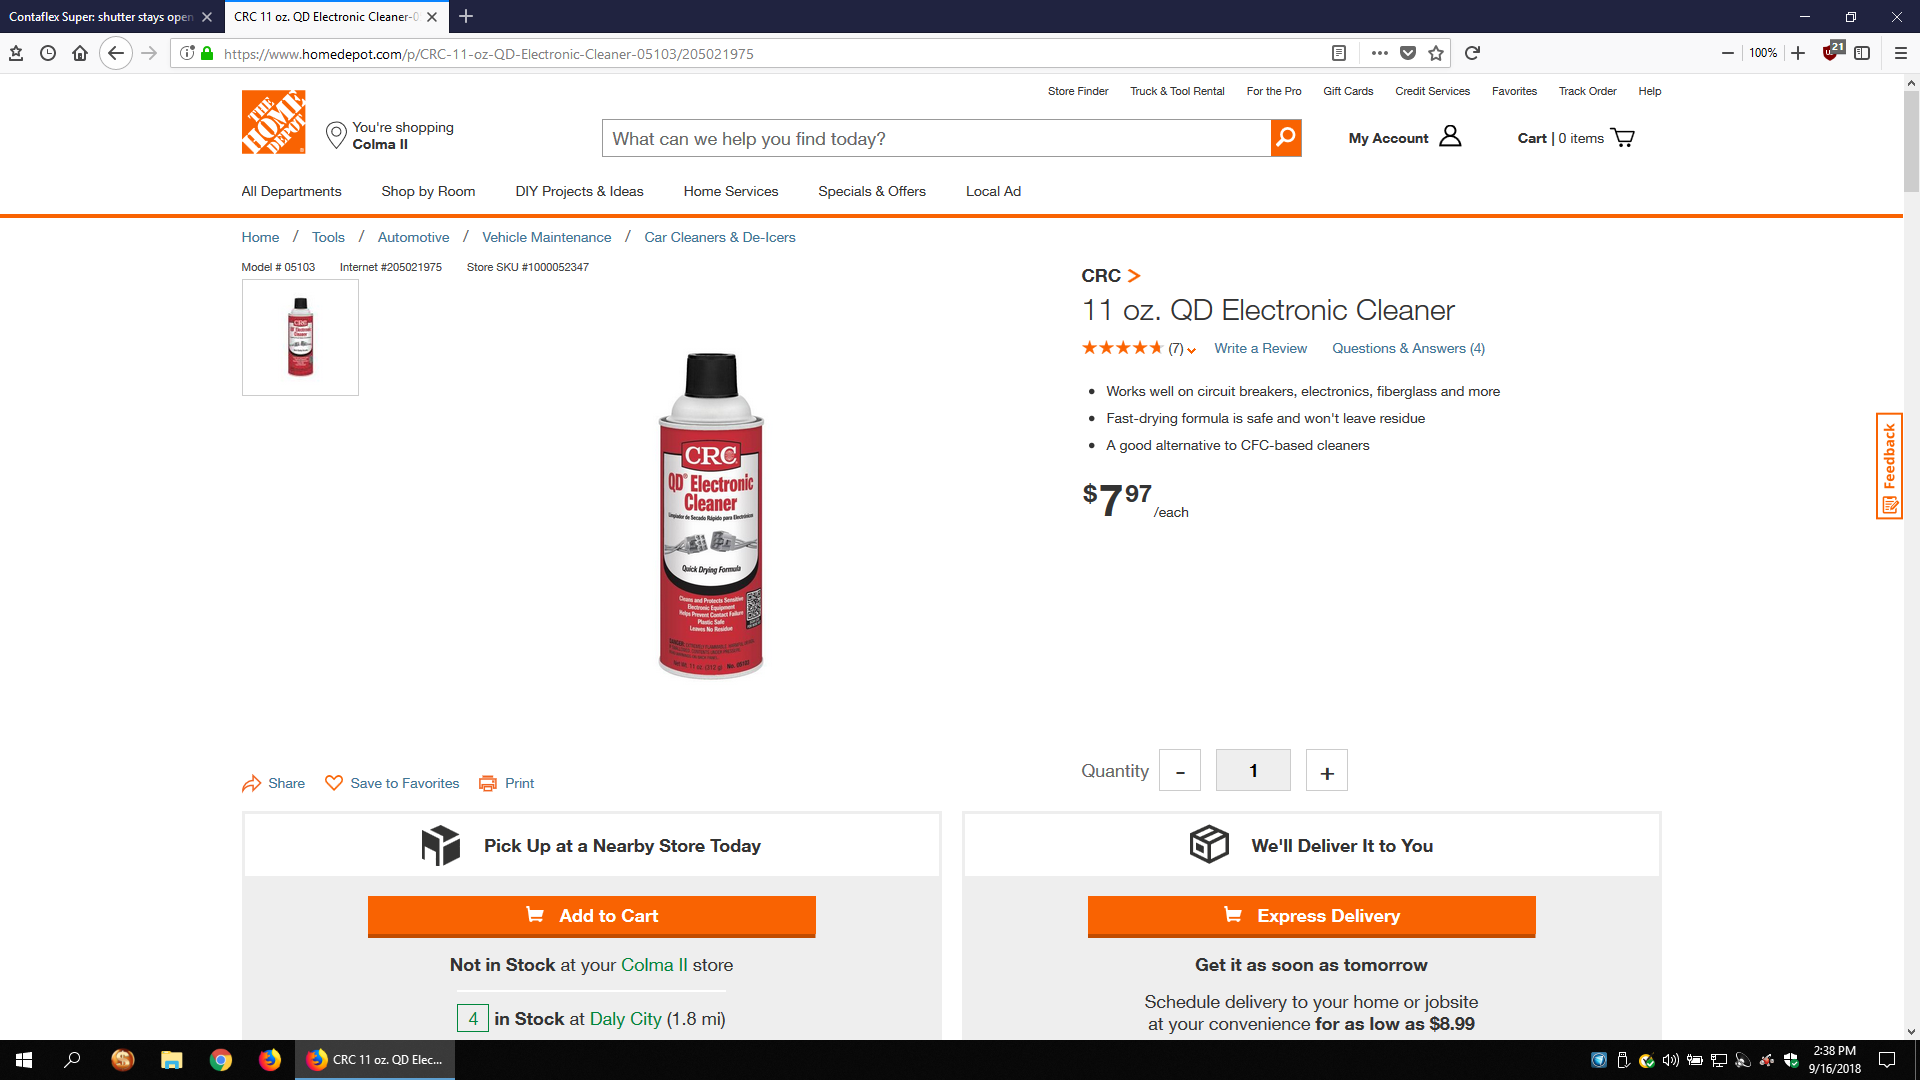Image resolution: width=1920 pixels, height=1080 pixels.
Task: Open the My Account person icon
Action: click(x=1450, y=137)
